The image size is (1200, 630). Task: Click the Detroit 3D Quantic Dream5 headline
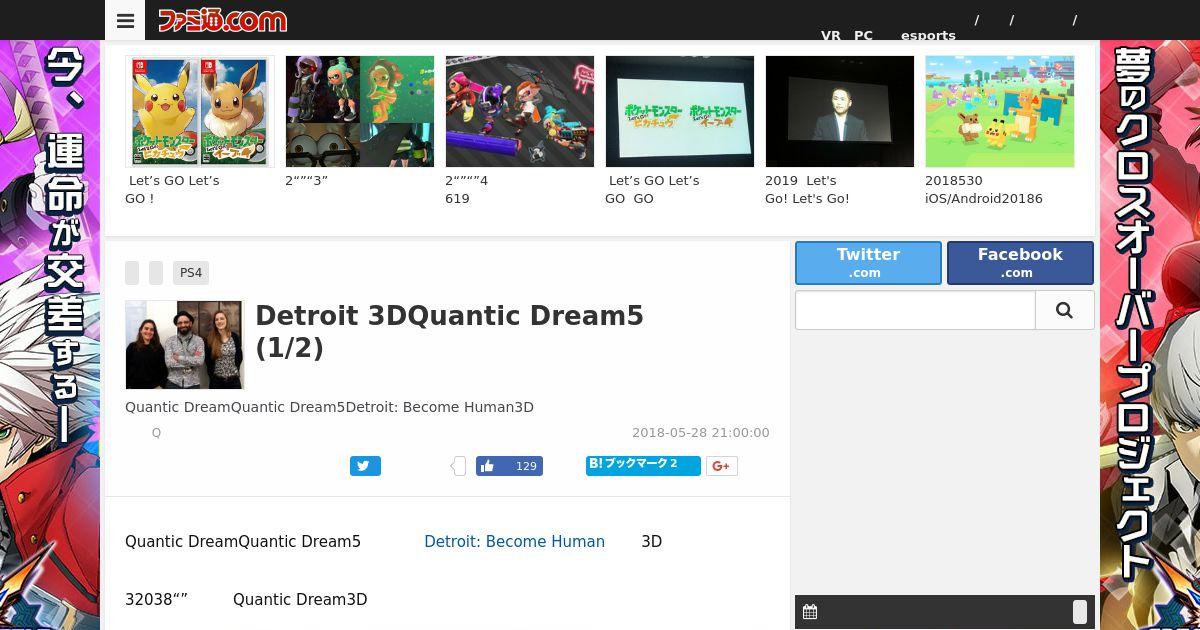tap(450, 331)
